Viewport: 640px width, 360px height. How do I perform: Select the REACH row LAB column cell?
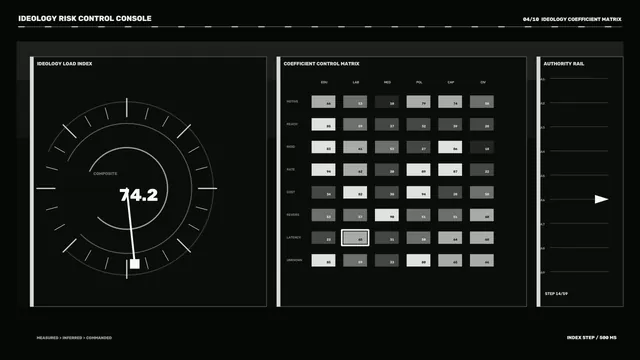(355, 124)
